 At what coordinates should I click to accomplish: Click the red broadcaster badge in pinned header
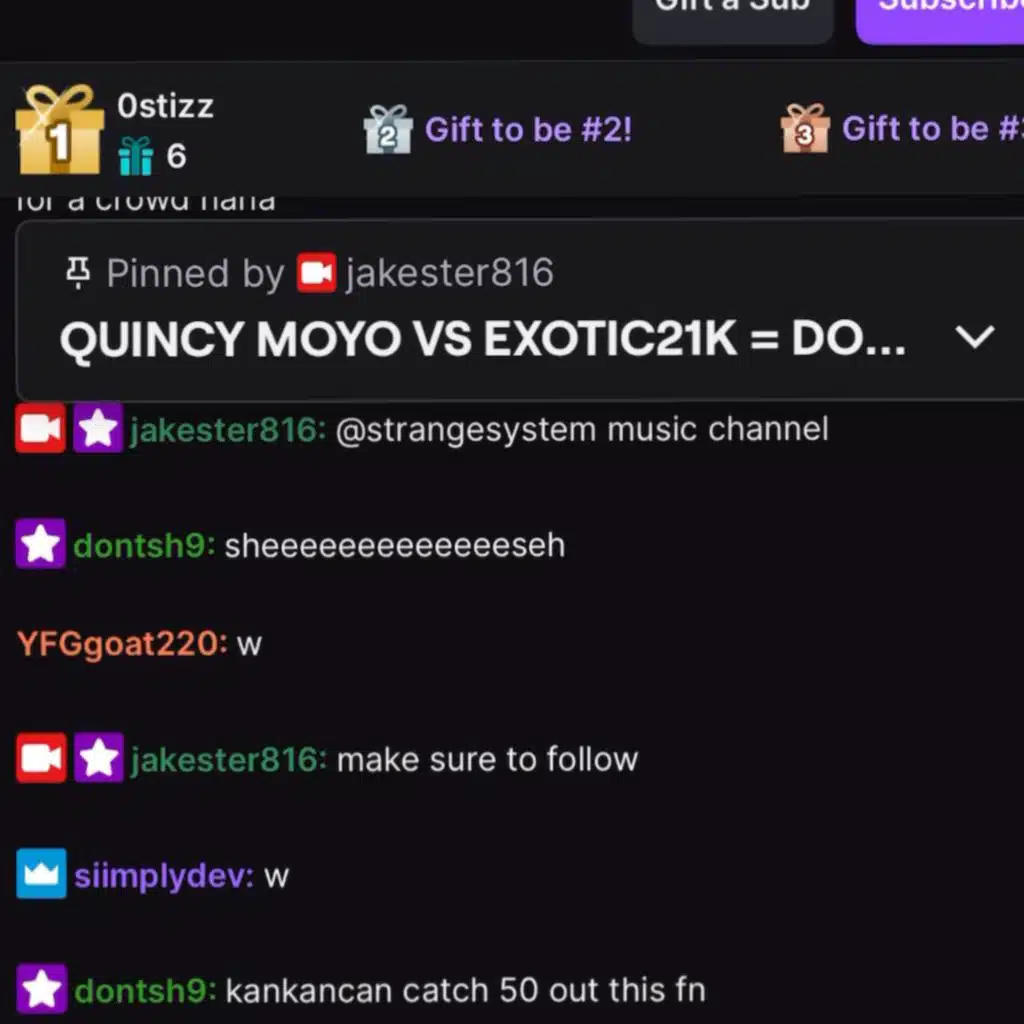[317, 272]
